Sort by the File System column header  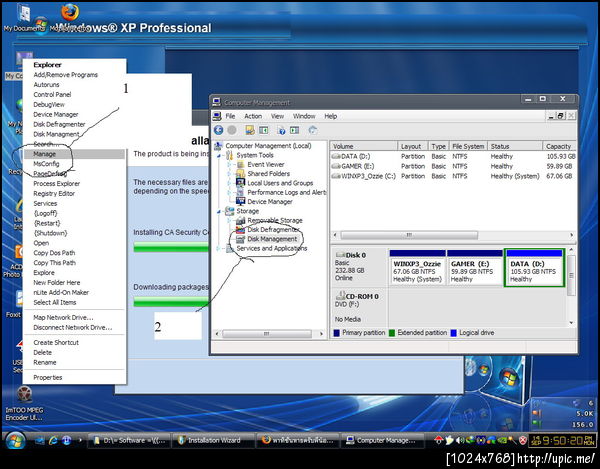pos(468,146)
